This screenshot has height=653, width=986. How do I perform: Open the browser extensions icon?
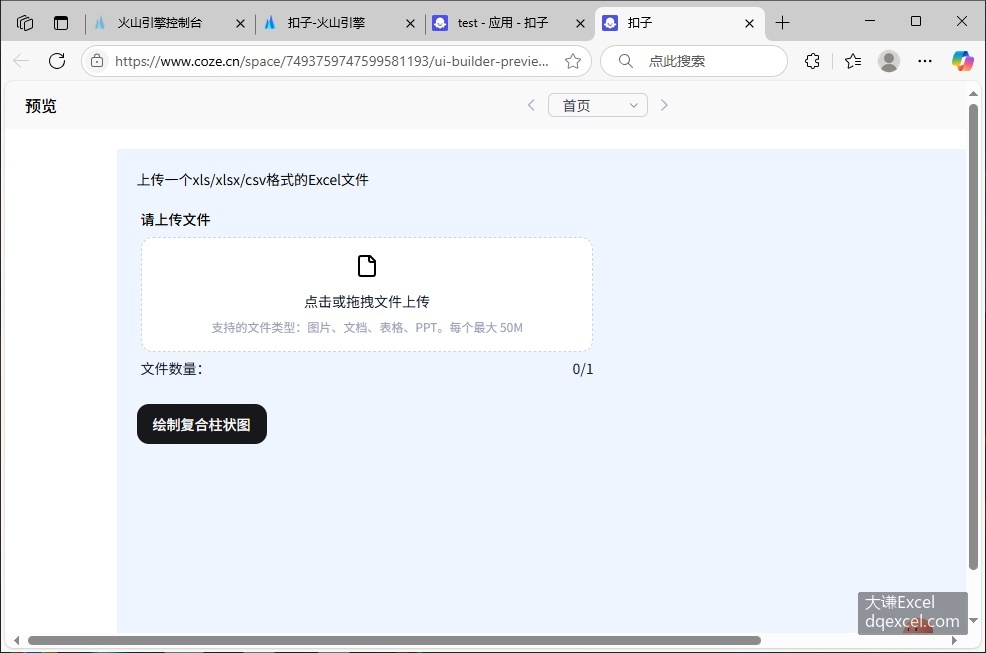812,61
